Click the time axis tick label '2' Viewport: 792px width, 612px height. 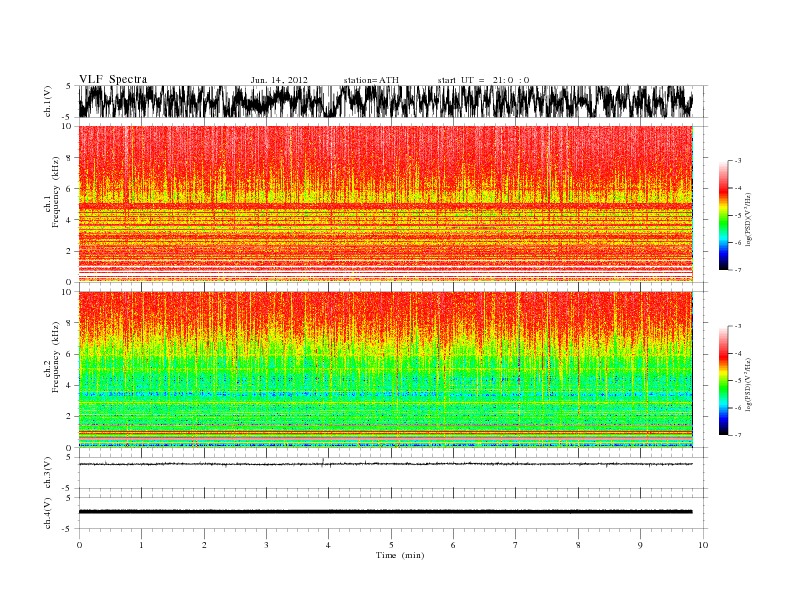(204, 545)
